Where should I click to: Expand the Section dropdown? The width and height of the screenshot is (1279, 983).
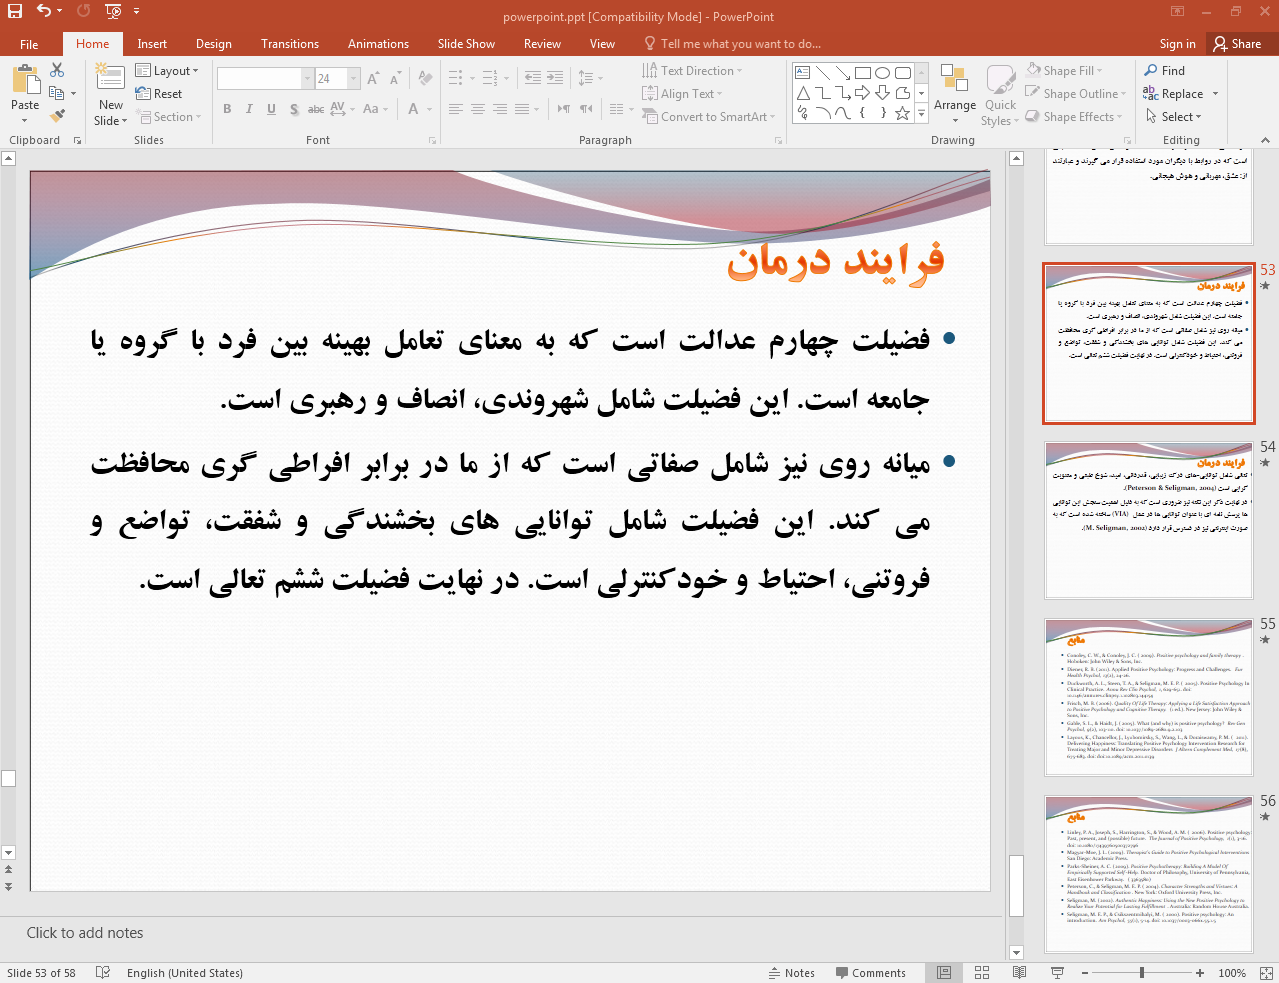click(171, 117)
